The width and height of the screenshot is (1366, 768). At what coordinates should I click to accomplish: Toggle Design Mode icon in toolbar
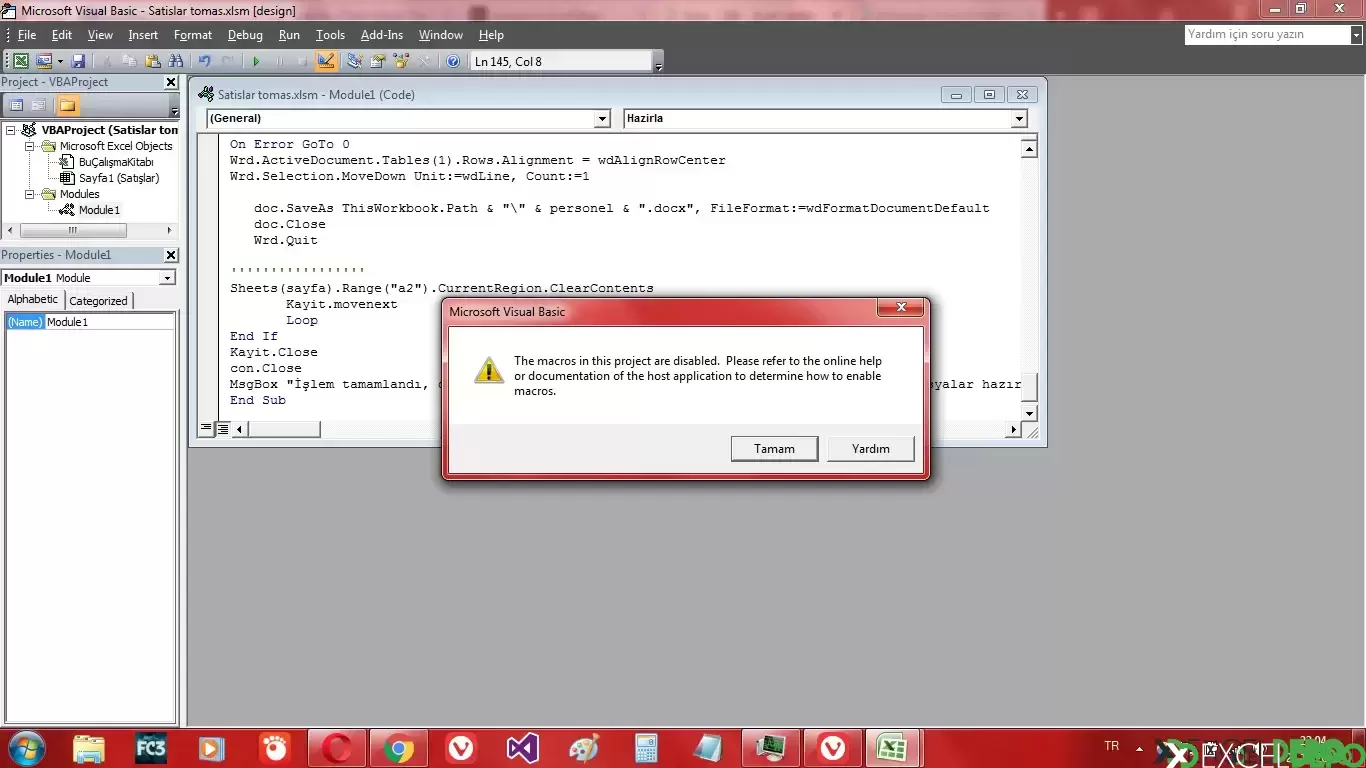coord(325,61)
